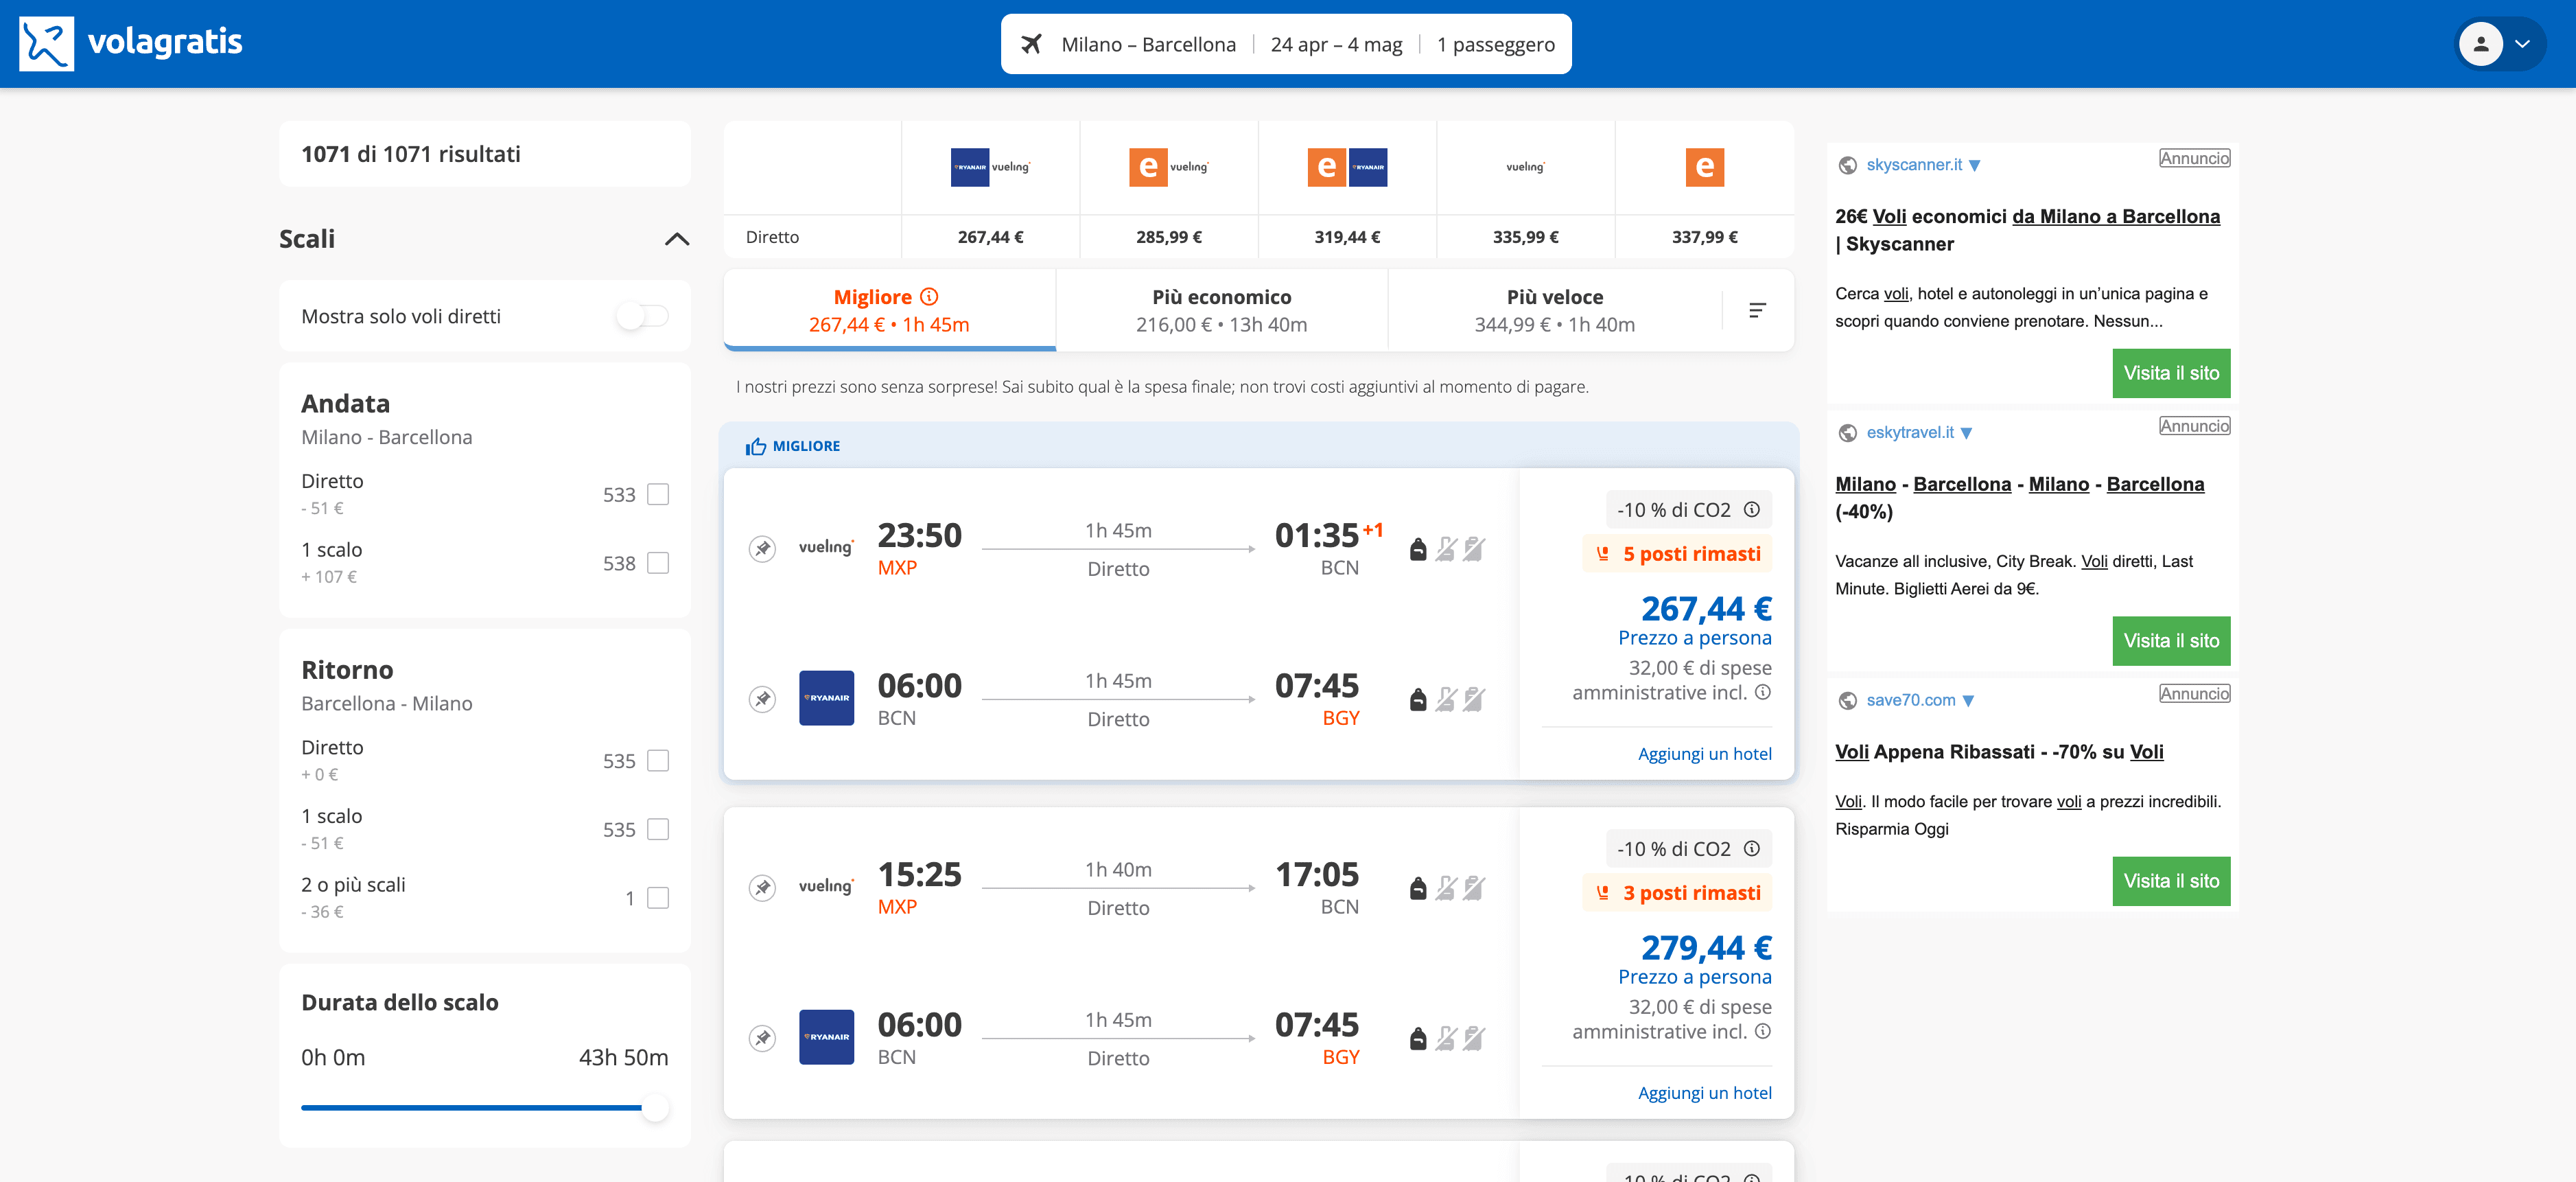Switch to the Più economico tab

1220,309
